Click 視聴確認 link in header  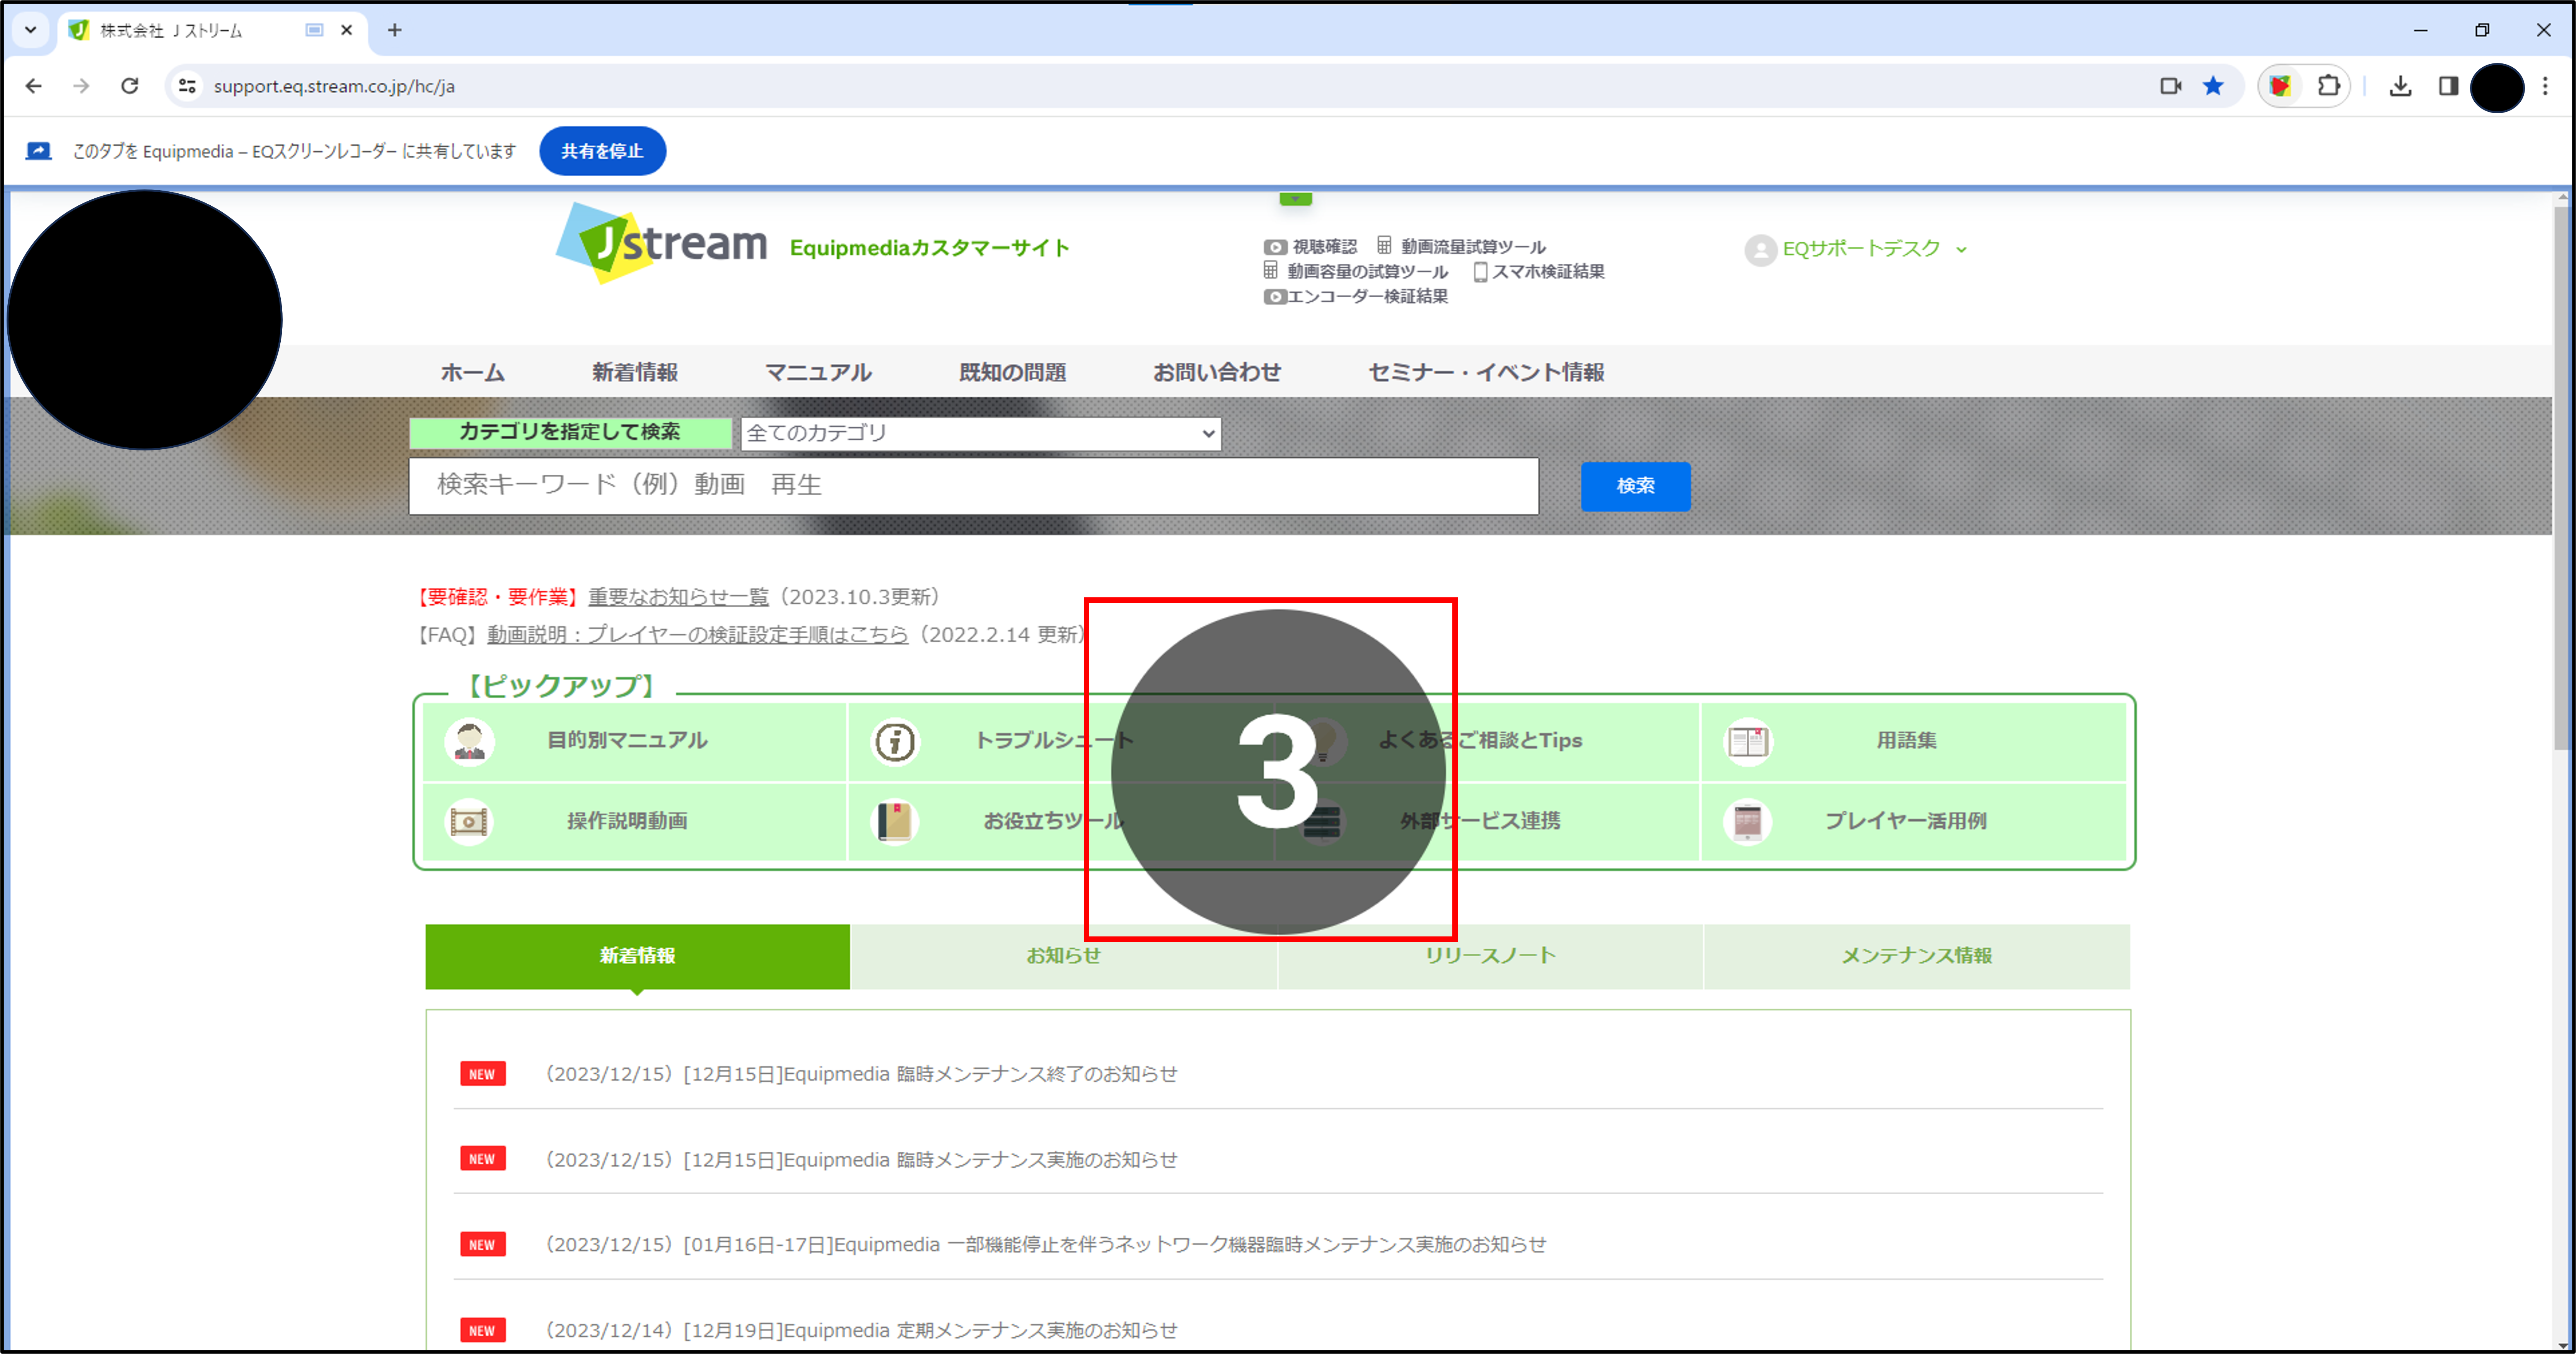pos(1310,247)
